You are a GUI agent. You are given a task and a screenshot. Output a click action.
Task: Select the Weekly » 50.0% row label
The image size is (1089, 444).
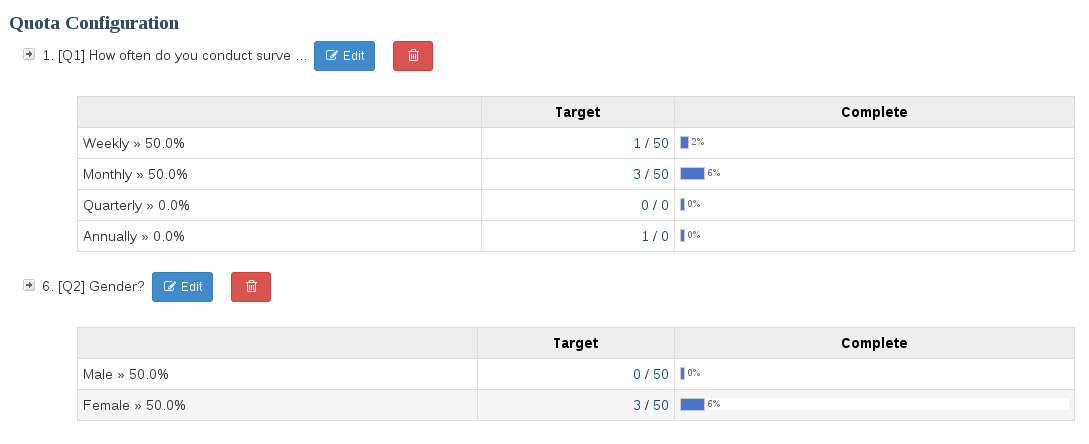134,143
